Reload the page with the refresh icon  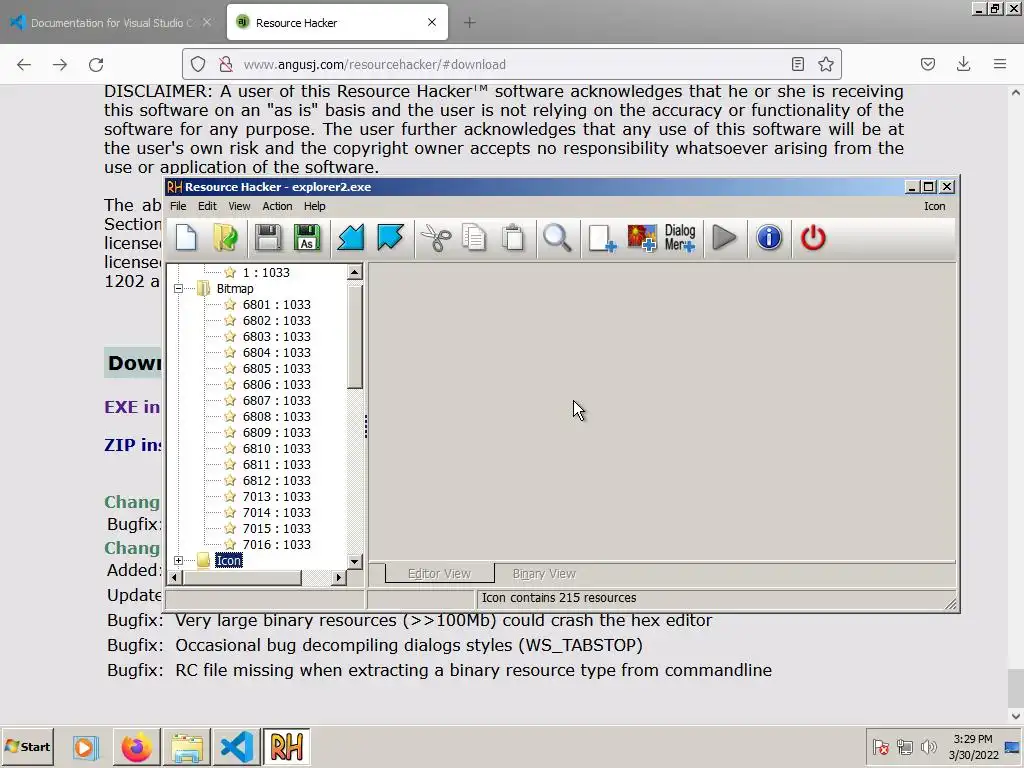(x=96, y=64)
